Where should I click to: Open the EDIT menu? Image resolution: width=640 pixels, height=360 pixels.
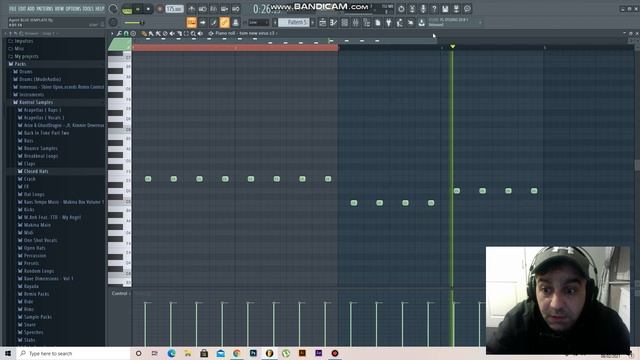22,9
